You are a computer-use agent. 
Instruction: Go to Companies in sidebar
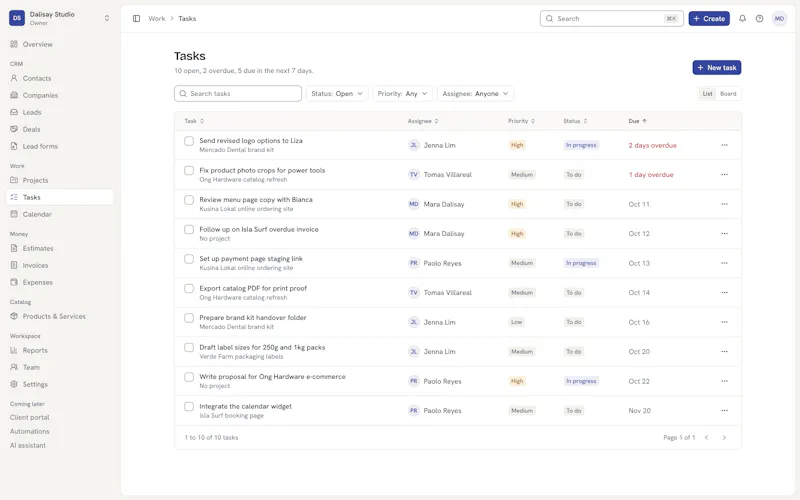coord(60,95)
